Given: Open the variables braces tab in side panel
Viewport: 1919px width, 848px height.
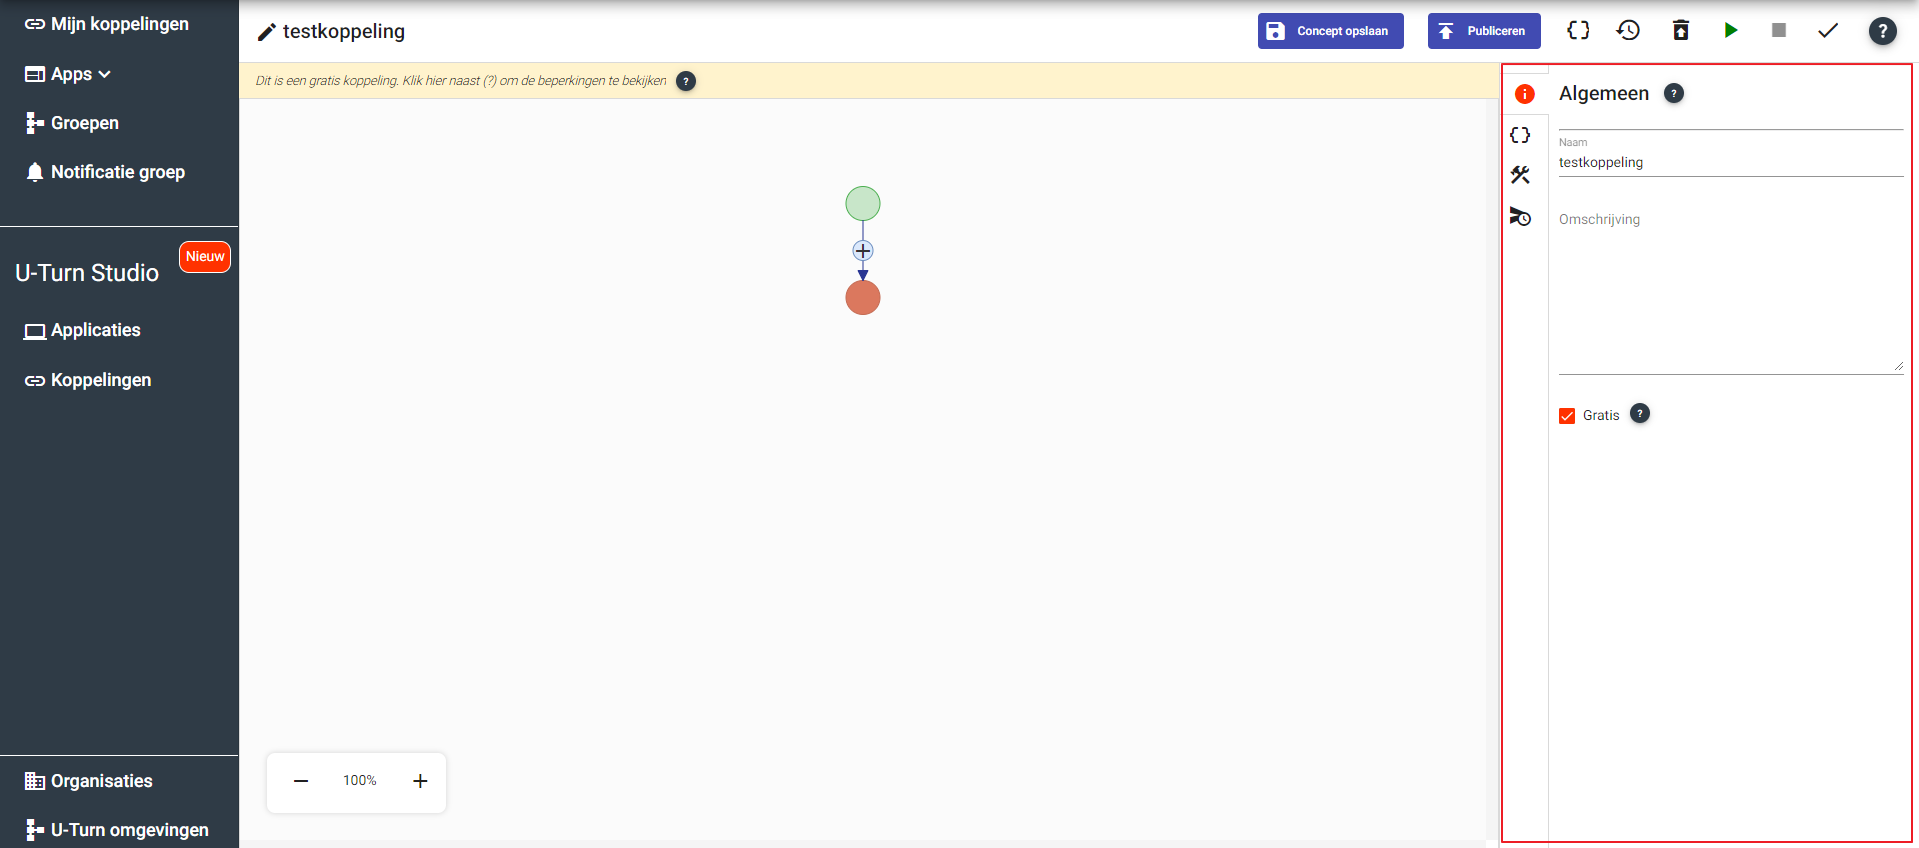Looking at the screenshot, I should 1521,135.
